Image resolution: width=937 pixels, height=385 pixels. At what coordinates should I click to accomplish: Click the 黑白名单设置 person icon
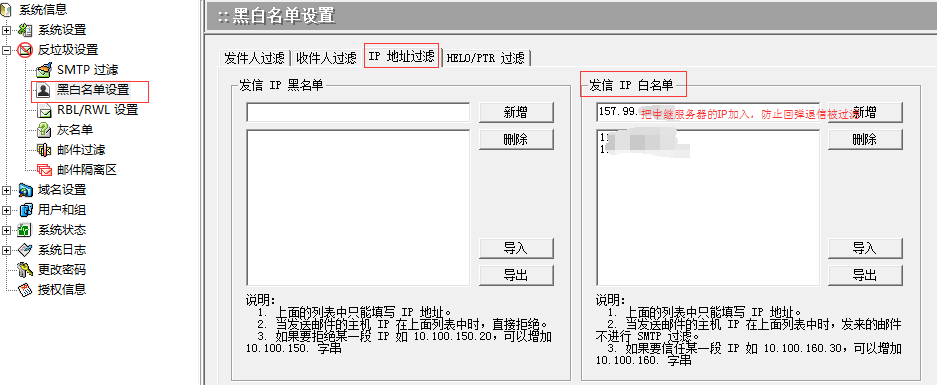pyautogui.click(x=44, y=90)
